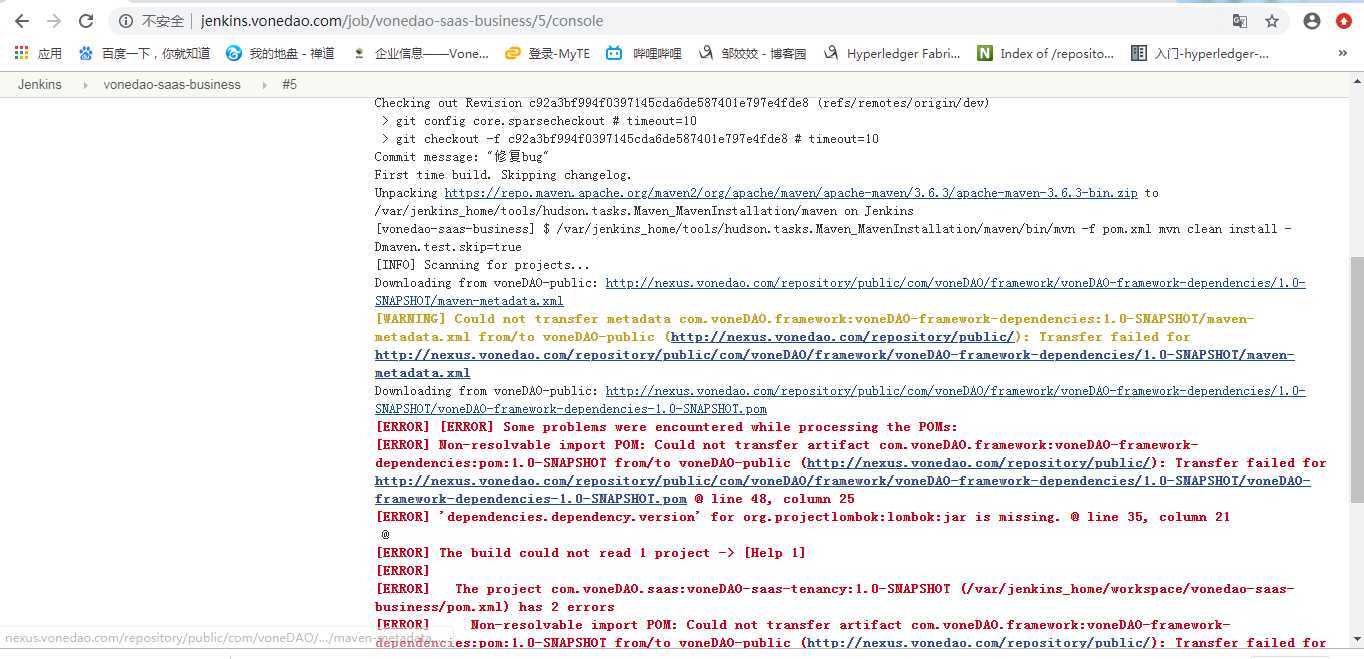Image resolution: width=1364 pixels, height=659 pixels.
Task: Open the Chrome profile avatar
Action: coord(1312,21)
